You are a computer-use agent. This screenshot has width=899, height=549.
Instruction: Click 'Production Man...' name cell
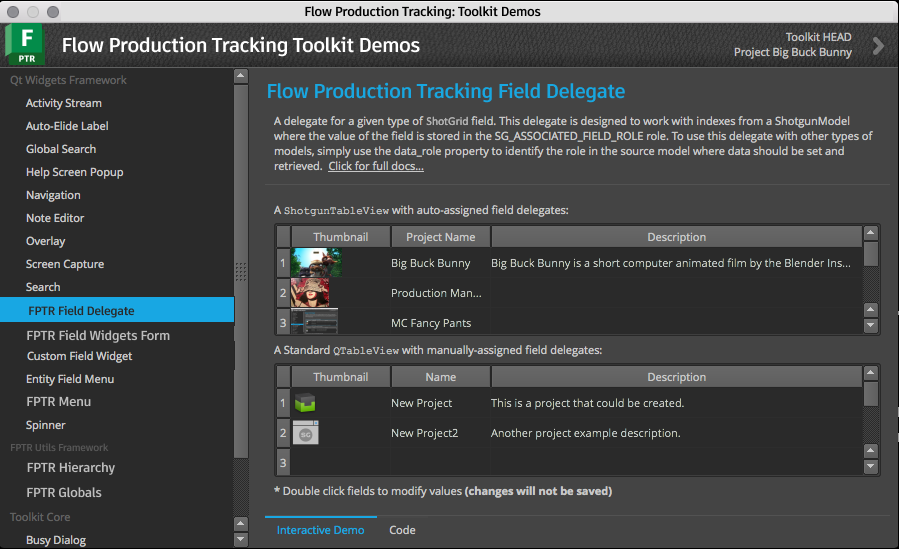click(440, 293)
